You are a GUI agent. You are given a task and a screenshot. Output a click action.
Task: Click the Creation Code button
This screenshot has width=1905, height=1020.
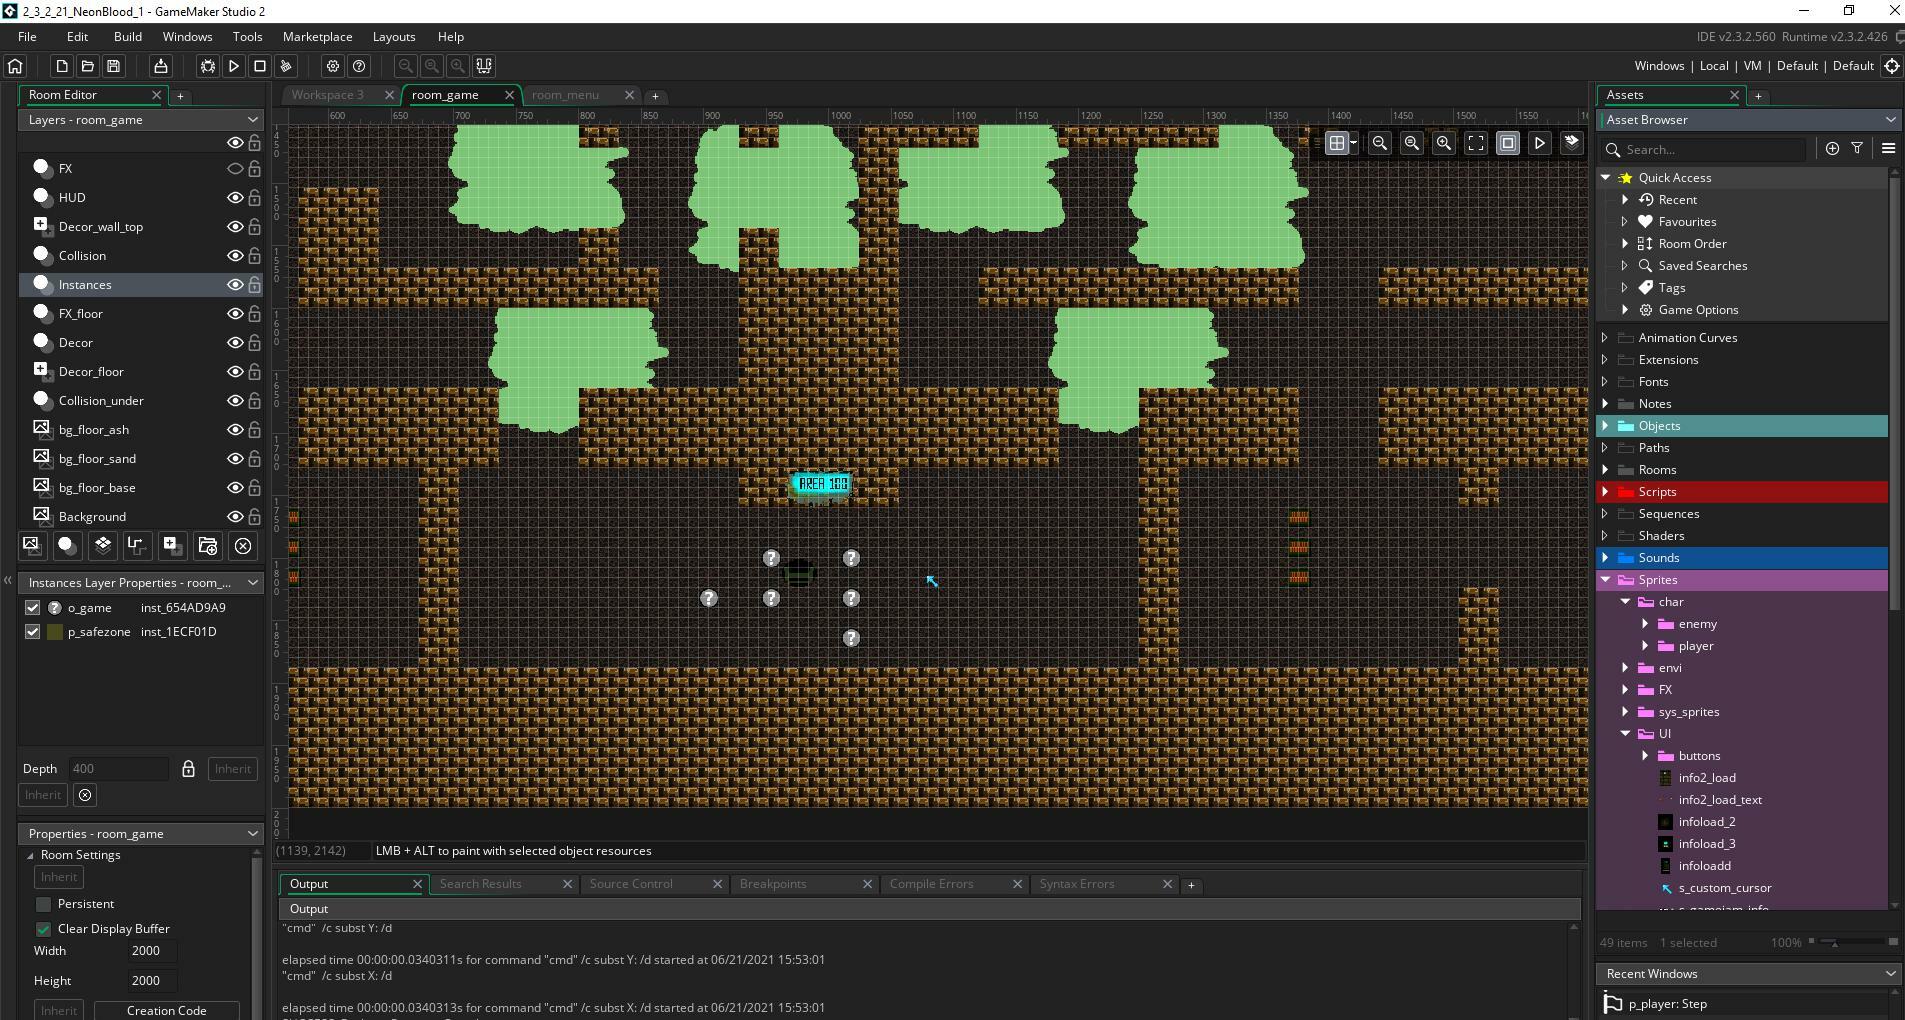(166, 1010)
